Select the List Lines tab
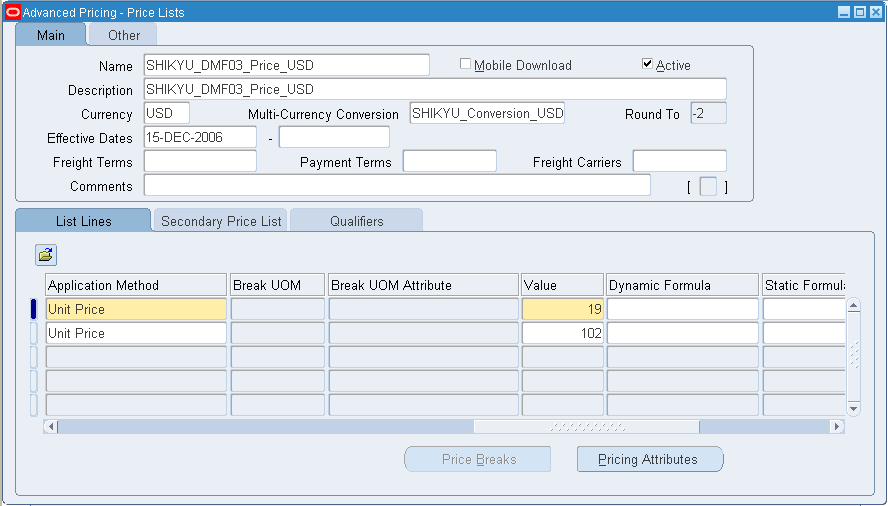This screenshot has width=888, height=506. [x=83, y=220]
